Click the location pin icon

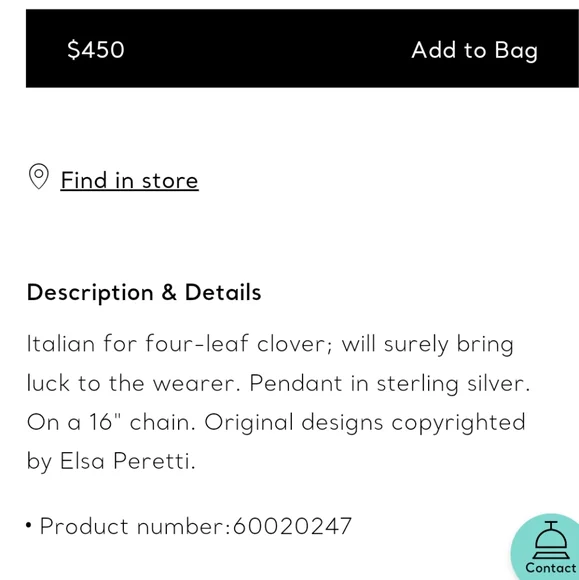(38, 176)
